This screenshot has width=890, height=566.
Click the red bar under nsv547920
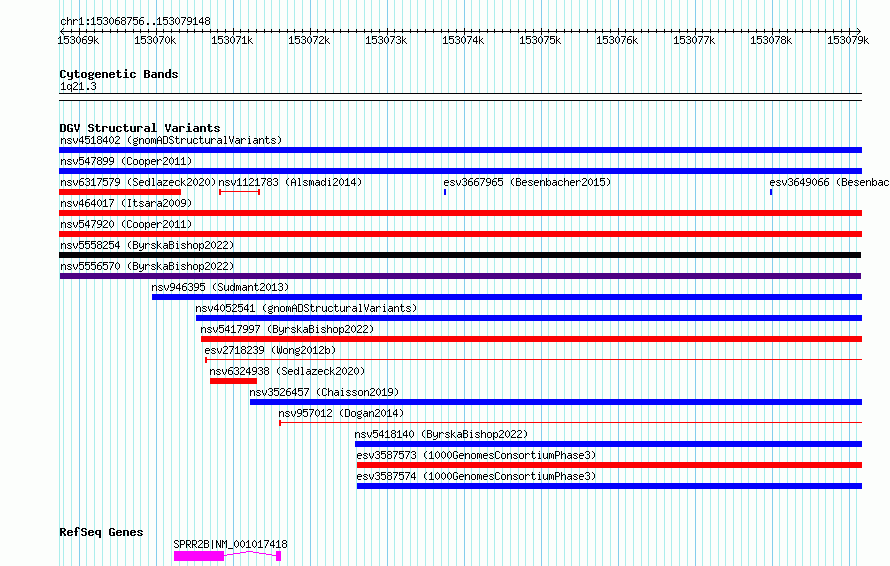460,234
